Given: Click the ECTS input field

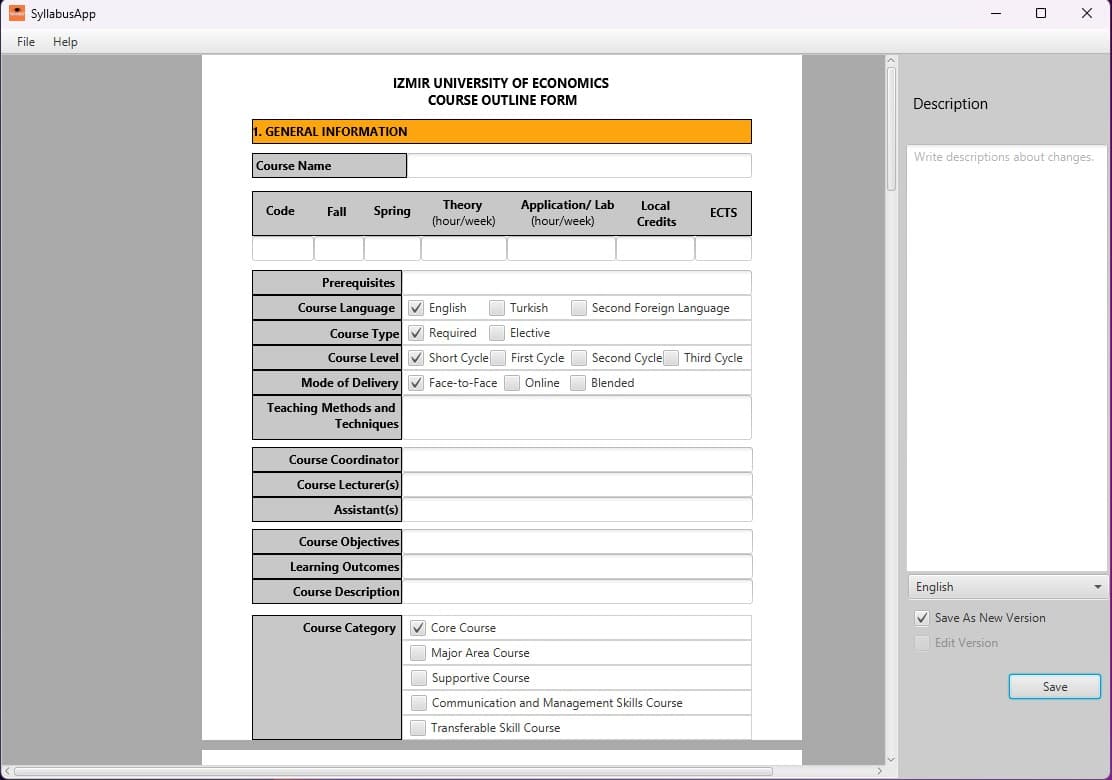Looking at the screenshot, I should pos(723,249).
